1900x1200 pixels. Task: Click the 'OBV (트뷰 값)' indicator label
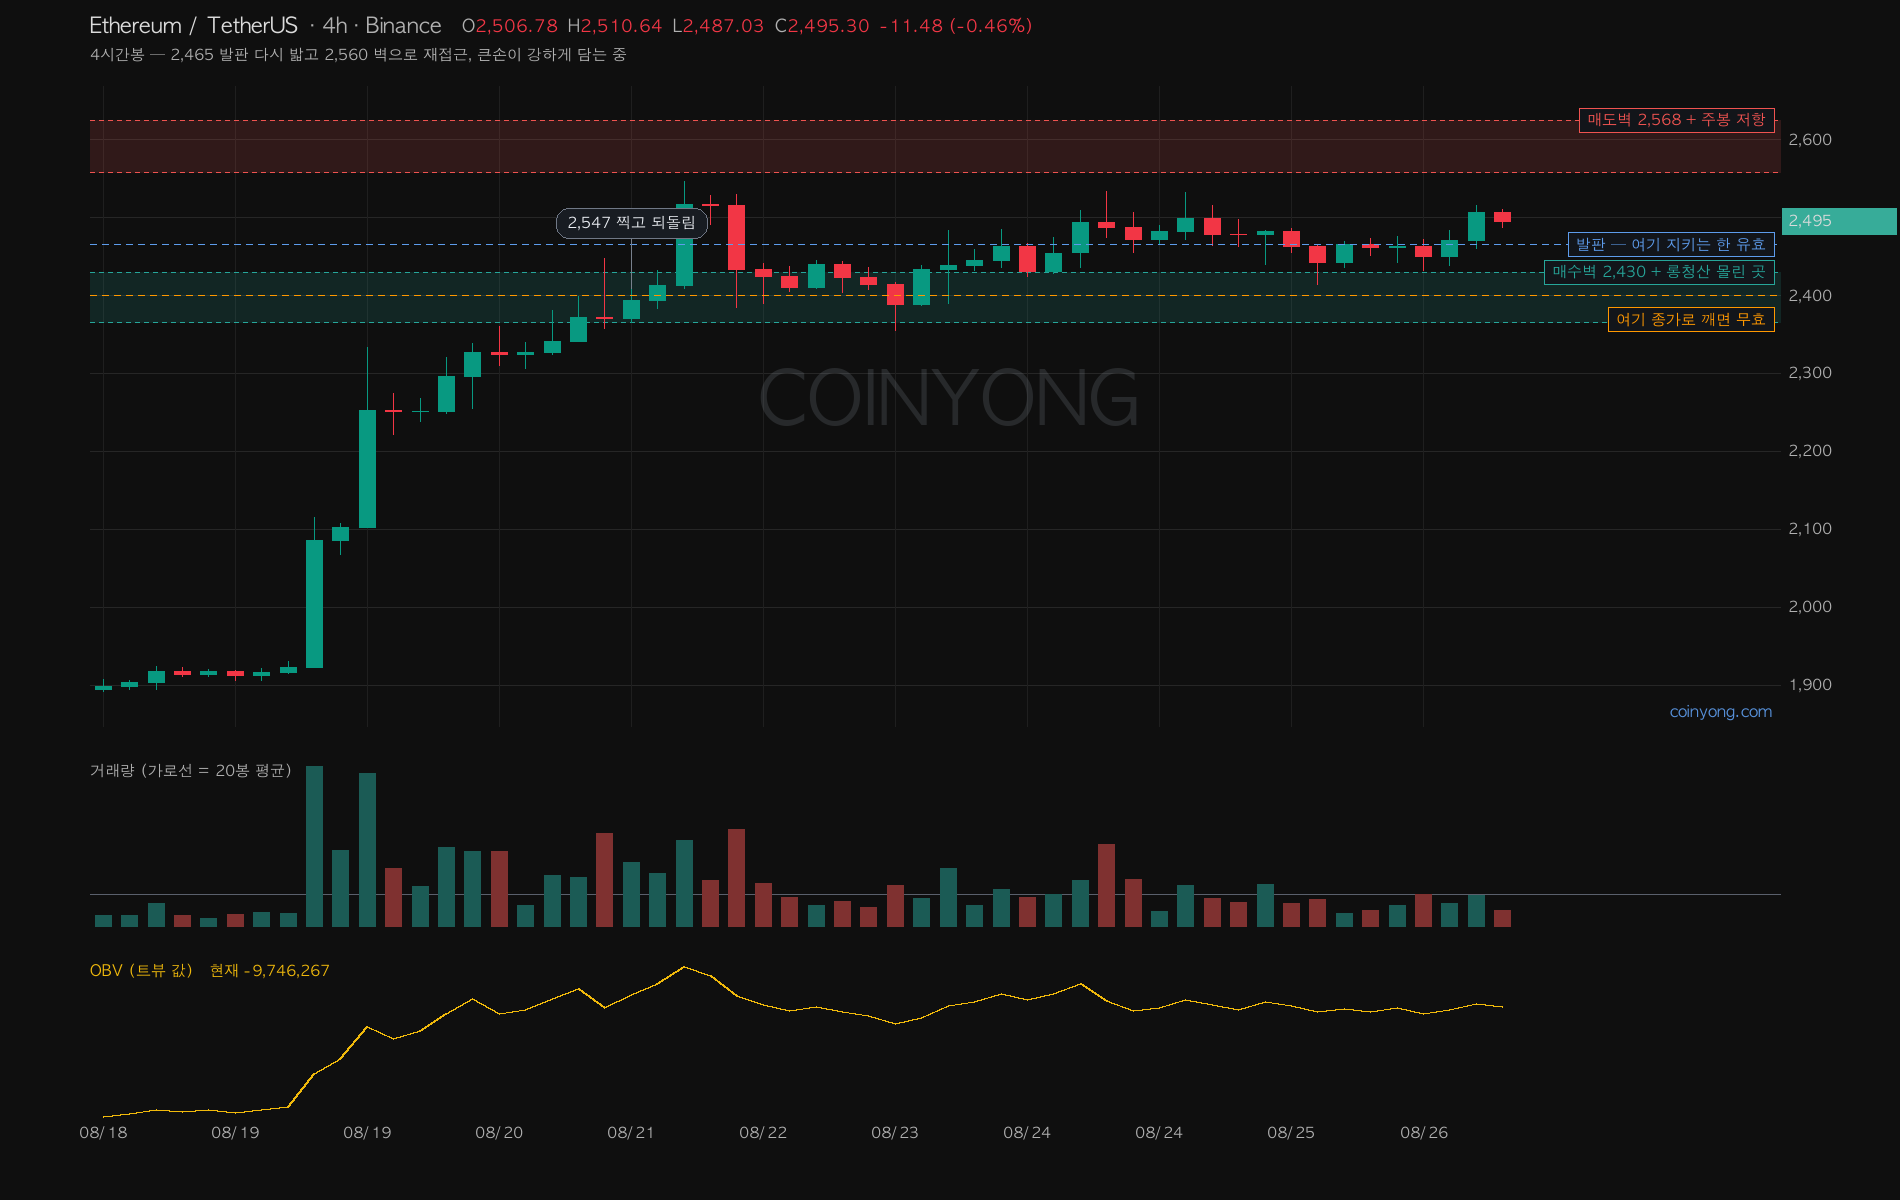click(x=141, y=971)
